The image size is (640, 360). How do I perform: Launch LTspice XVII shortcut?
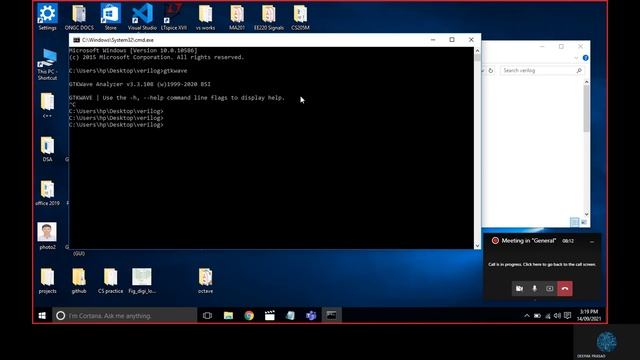point(174,17)
